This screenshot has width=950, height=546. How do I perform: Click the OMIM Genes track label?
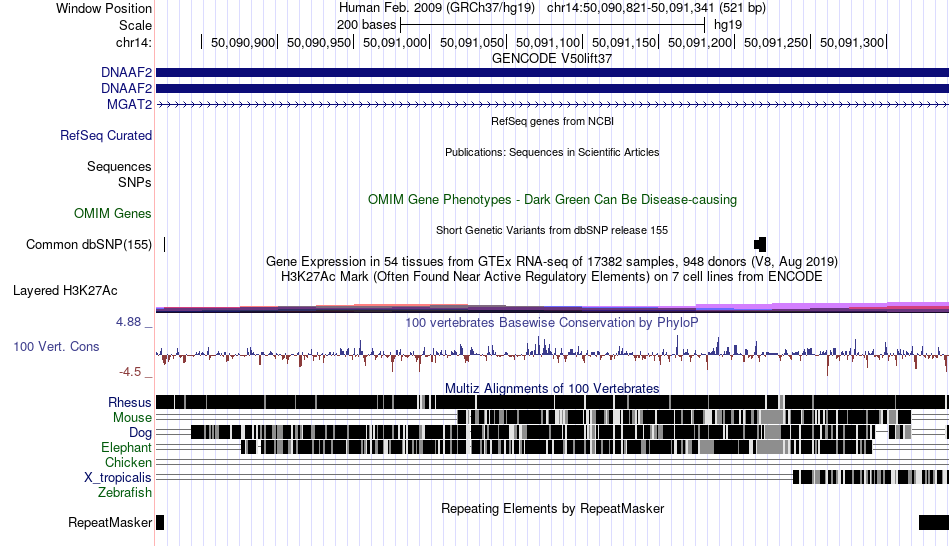(112, 213)
